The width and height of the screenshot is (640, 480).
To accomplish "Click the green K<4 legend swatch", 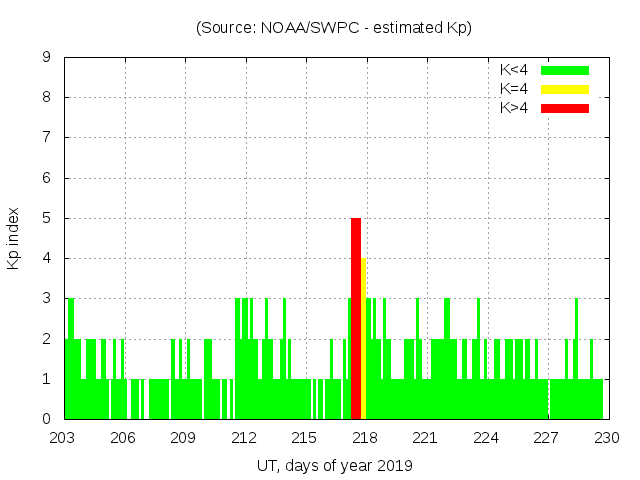I will point(565,70).
